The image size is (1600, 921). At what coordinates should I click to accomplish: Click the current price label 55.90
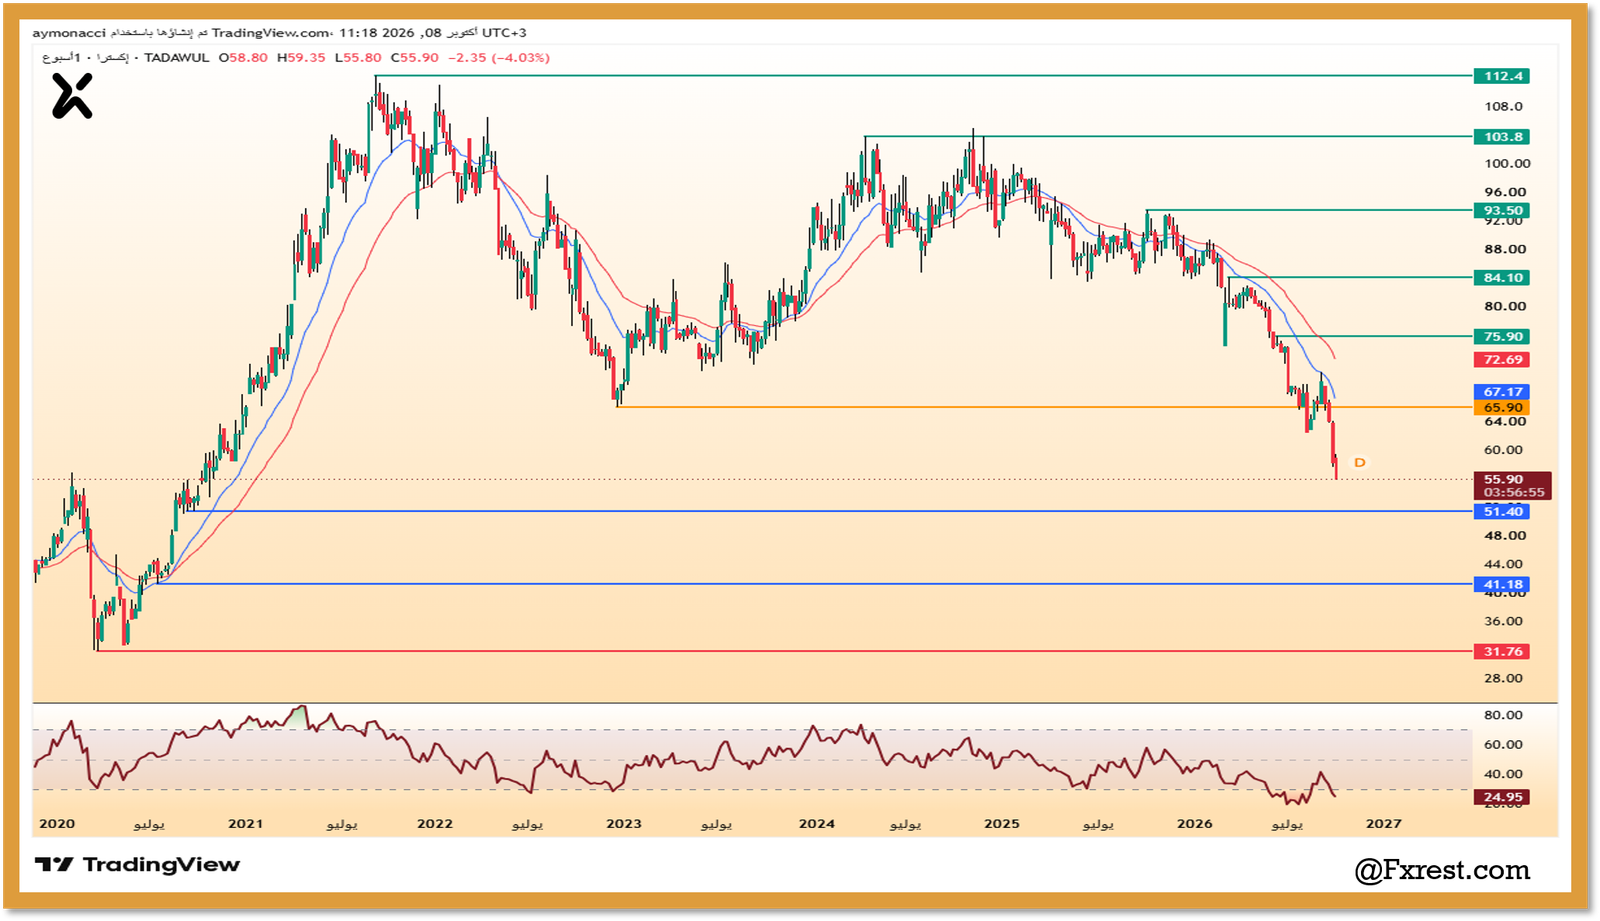tap(1503, 479)
